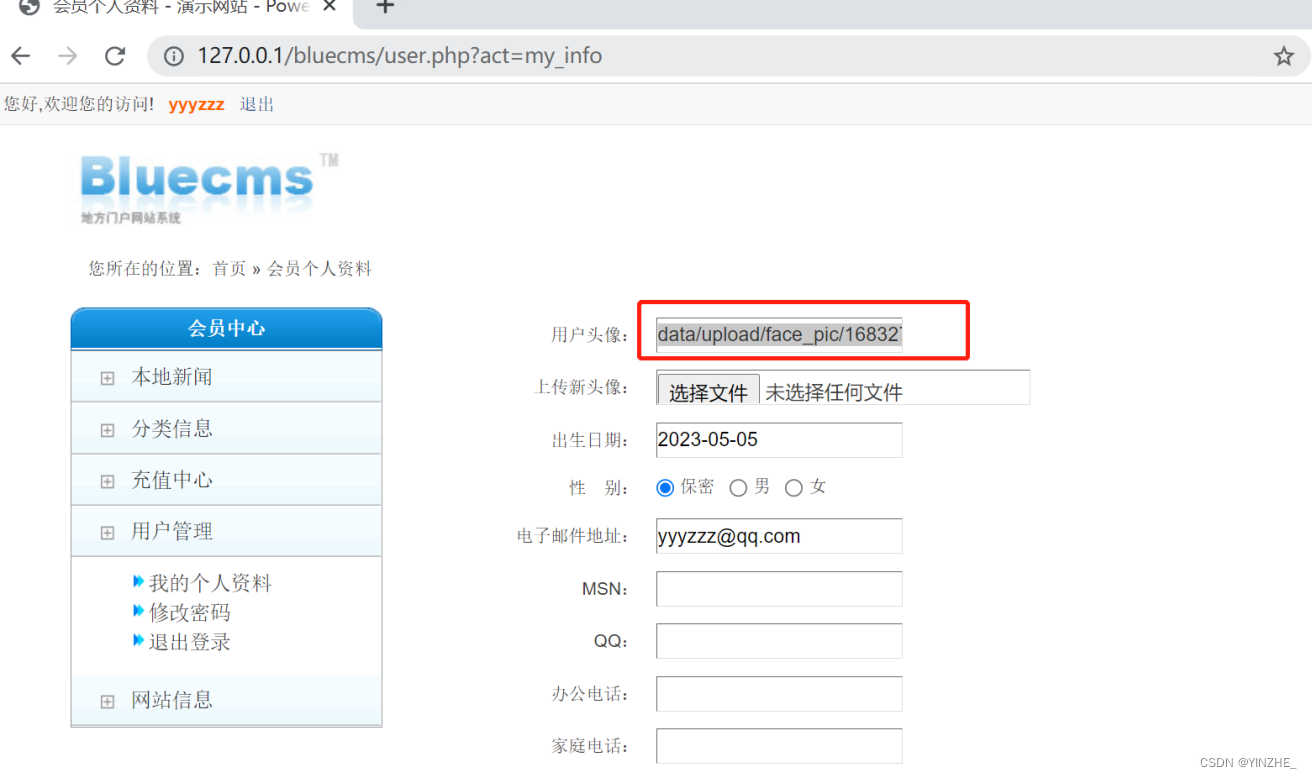
Task: Open 修改密码 link in sidebar
Action: coord(190,612)
